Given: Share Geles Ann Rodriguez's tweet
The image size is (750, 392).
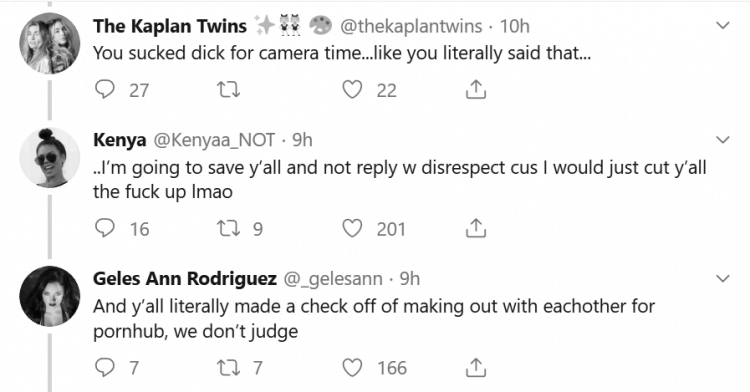Looking at the screenshot, I should (475, 367).
